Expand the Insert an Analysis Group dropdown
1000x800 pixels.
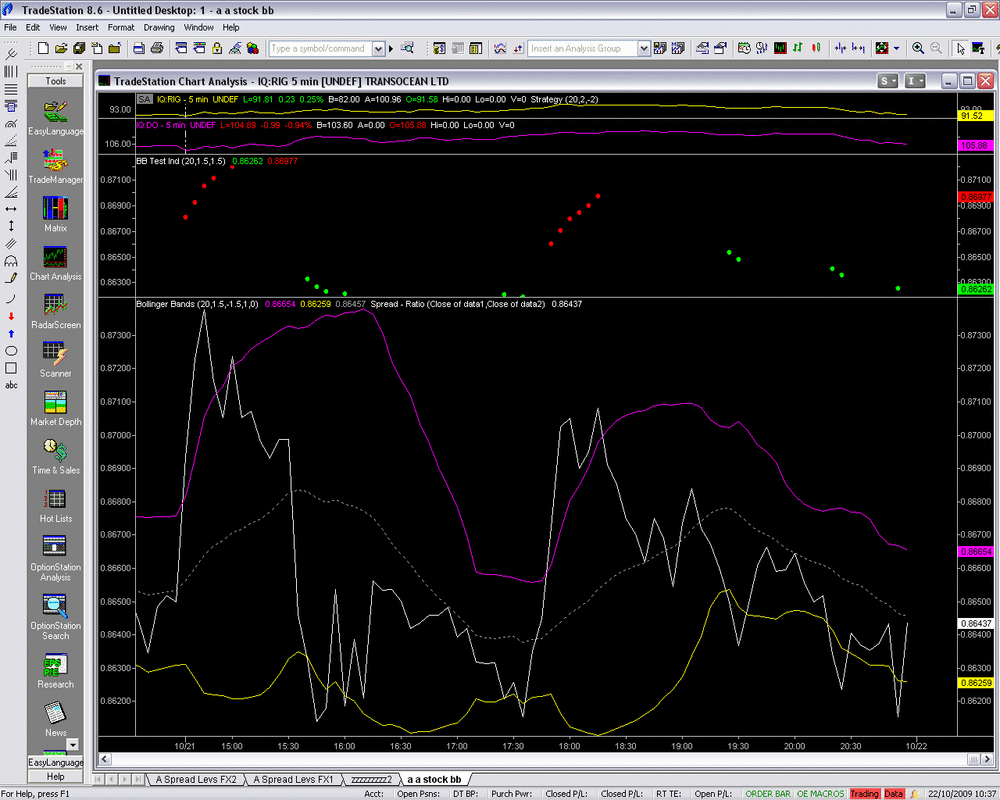[643, 49]
